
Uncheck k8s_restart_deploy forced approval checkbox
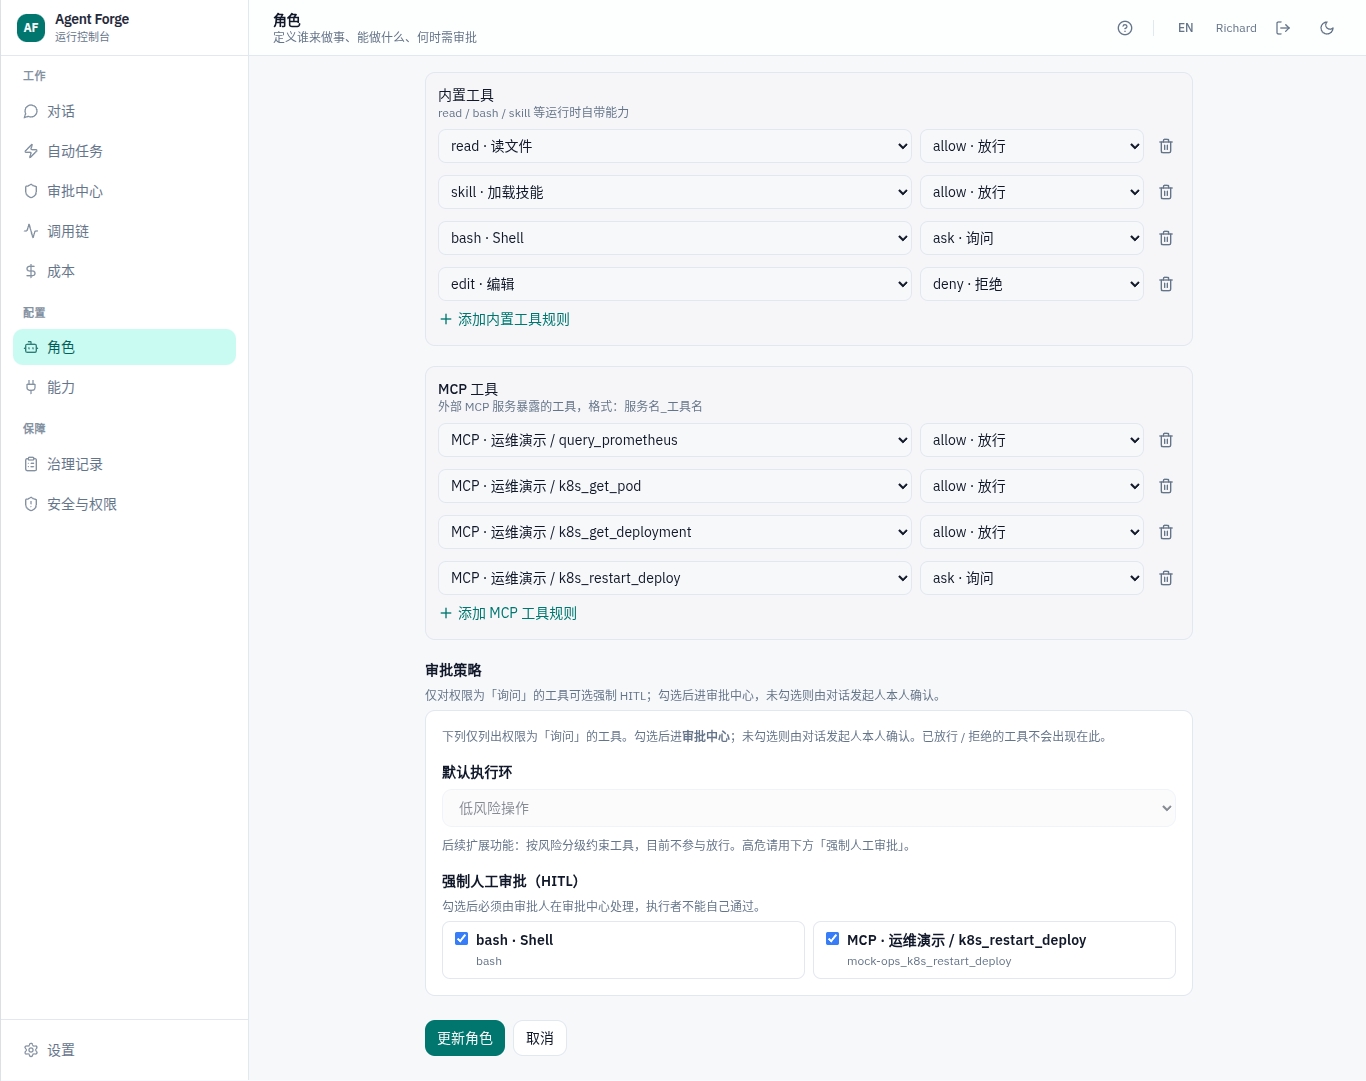click(x=832, y=939)
